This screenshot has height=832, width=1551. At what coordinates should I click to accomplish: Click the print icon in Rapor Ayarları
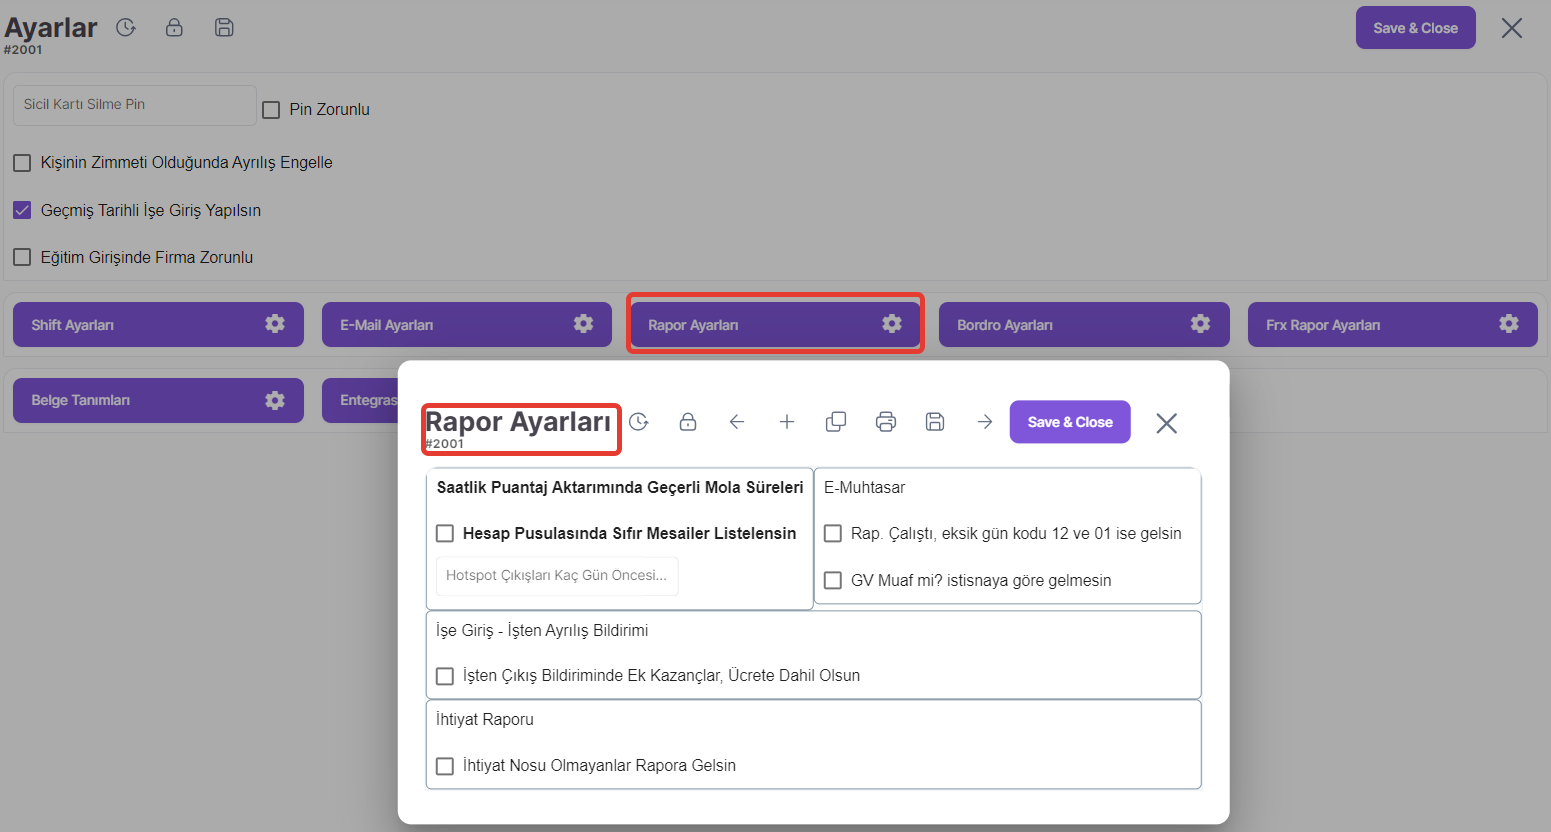[886, 422]
